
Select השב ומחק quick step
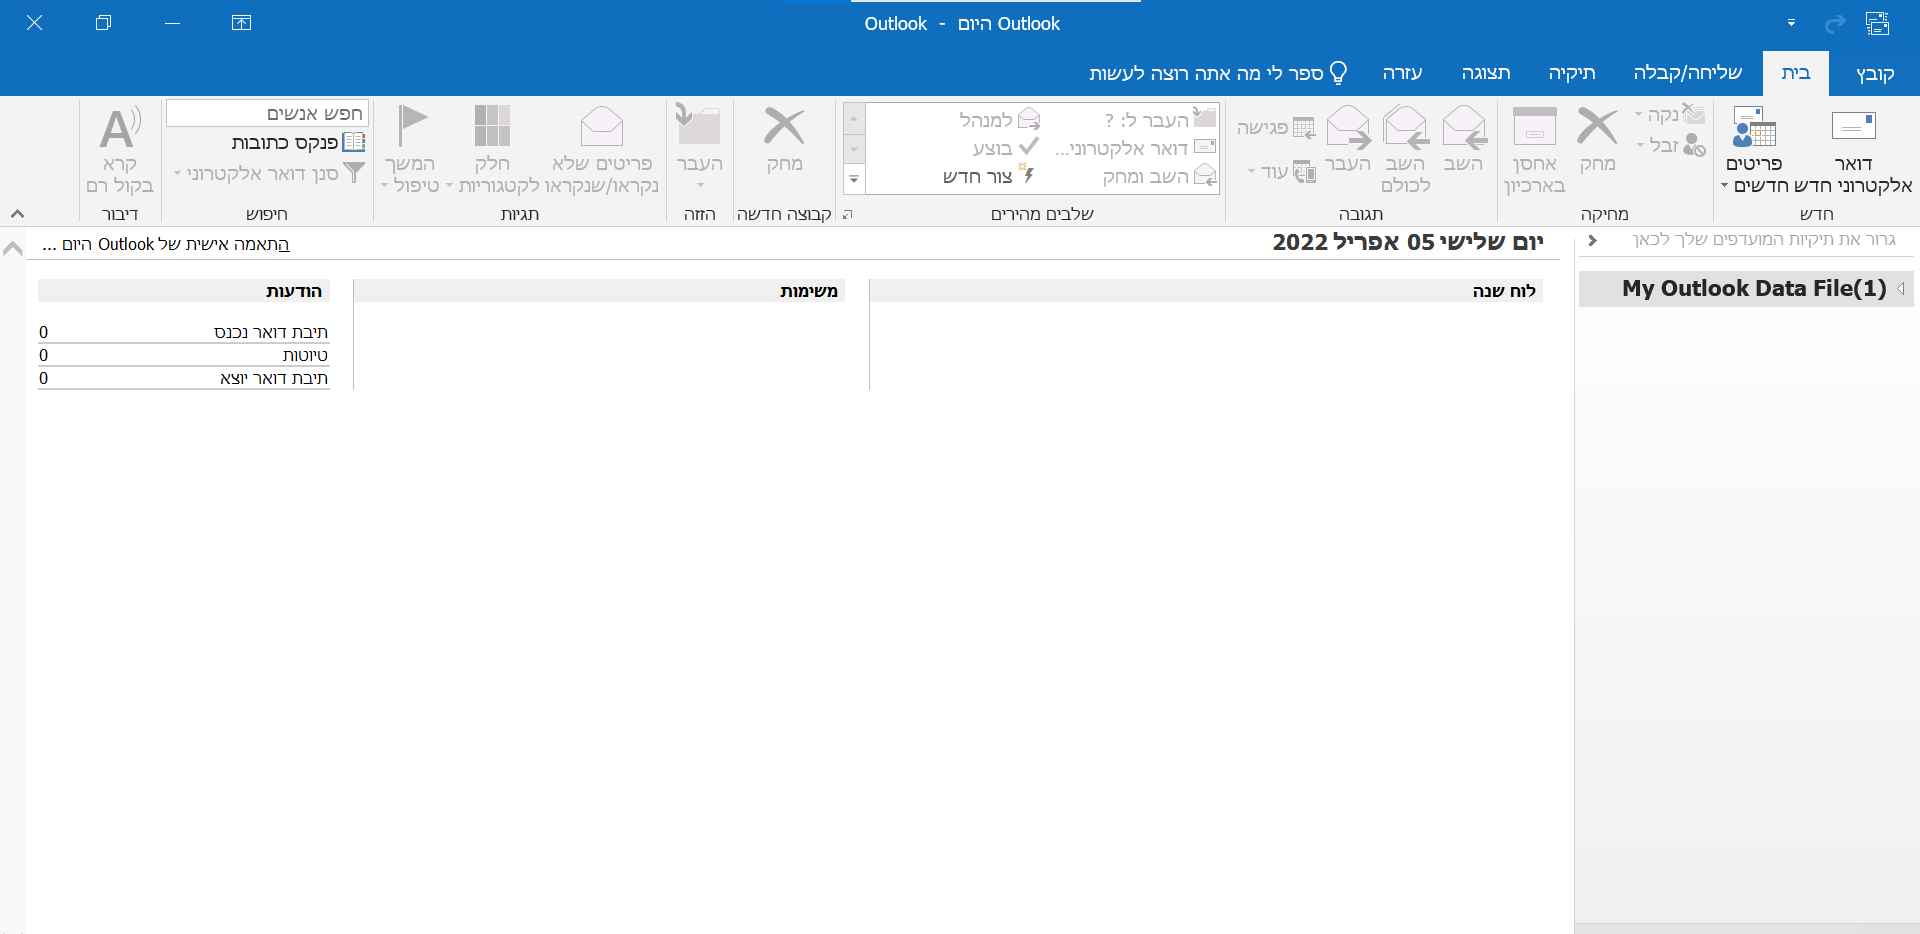(x=1159, y=176)
